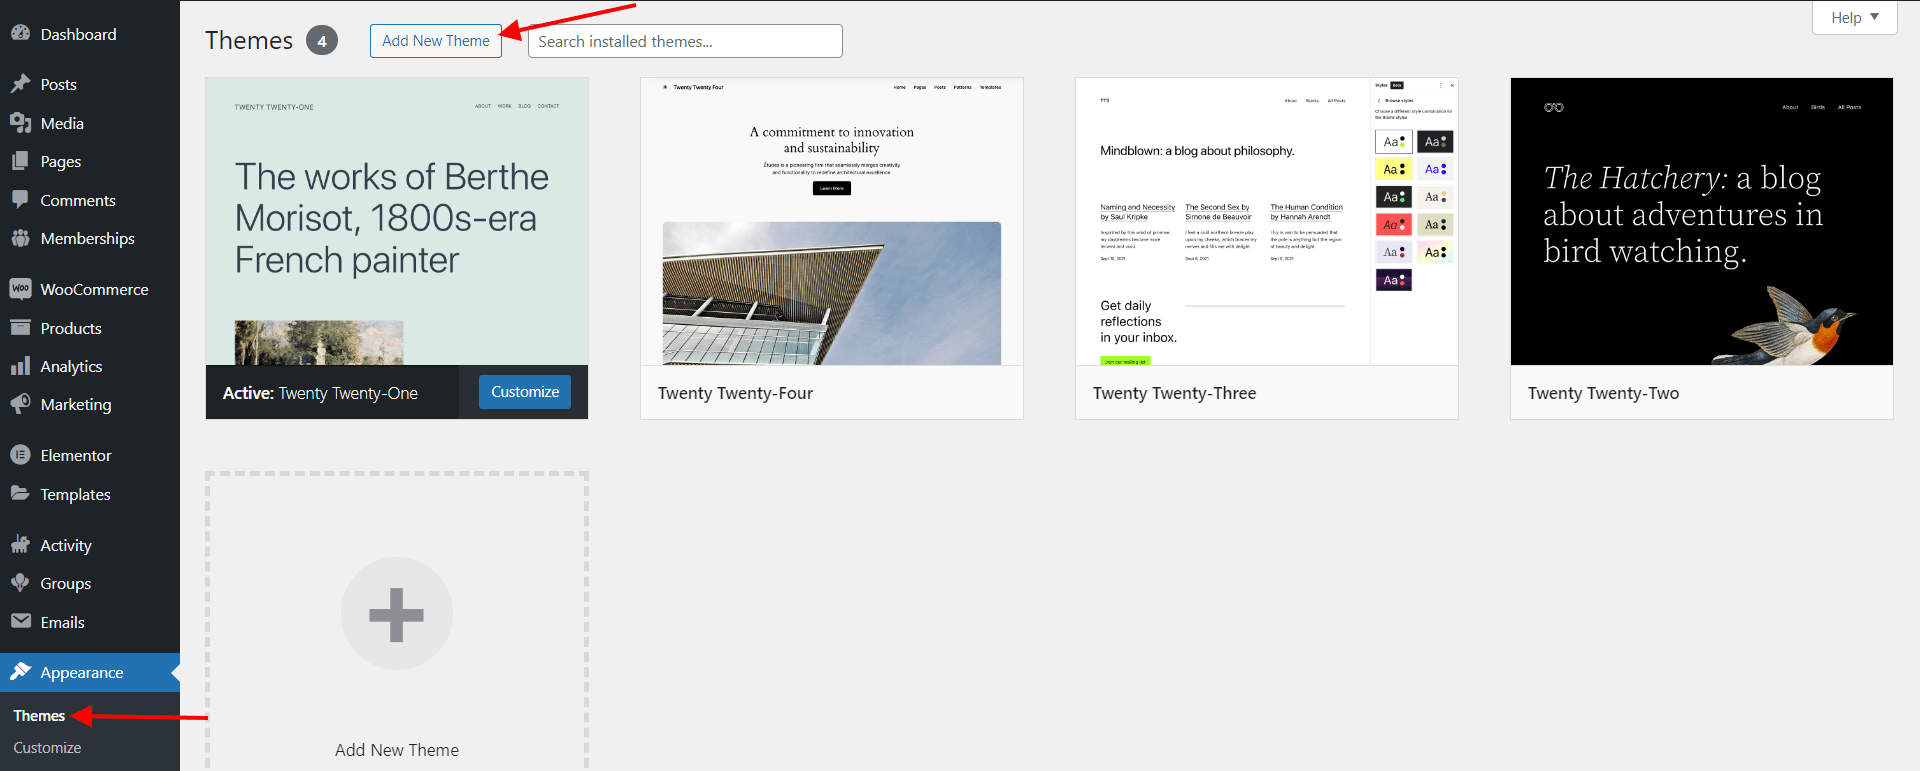1920x771 pixels.
Task: Open the WooCommerce menu item
Action: (x=90, y=289)
